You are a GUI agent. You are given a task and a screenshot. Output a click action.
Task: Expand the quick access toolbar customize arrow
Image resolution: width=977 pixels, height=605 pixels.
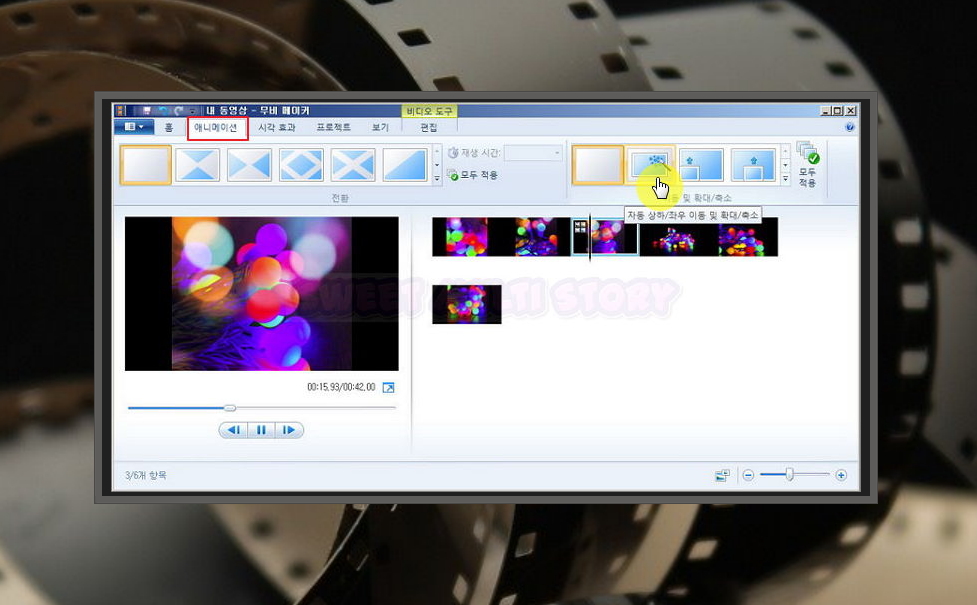pyautogui.click(x=193, y=112)
